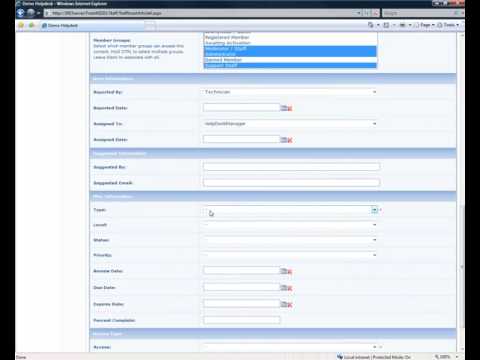Select Administrator in Member Groups list

[x=290, y=54]
